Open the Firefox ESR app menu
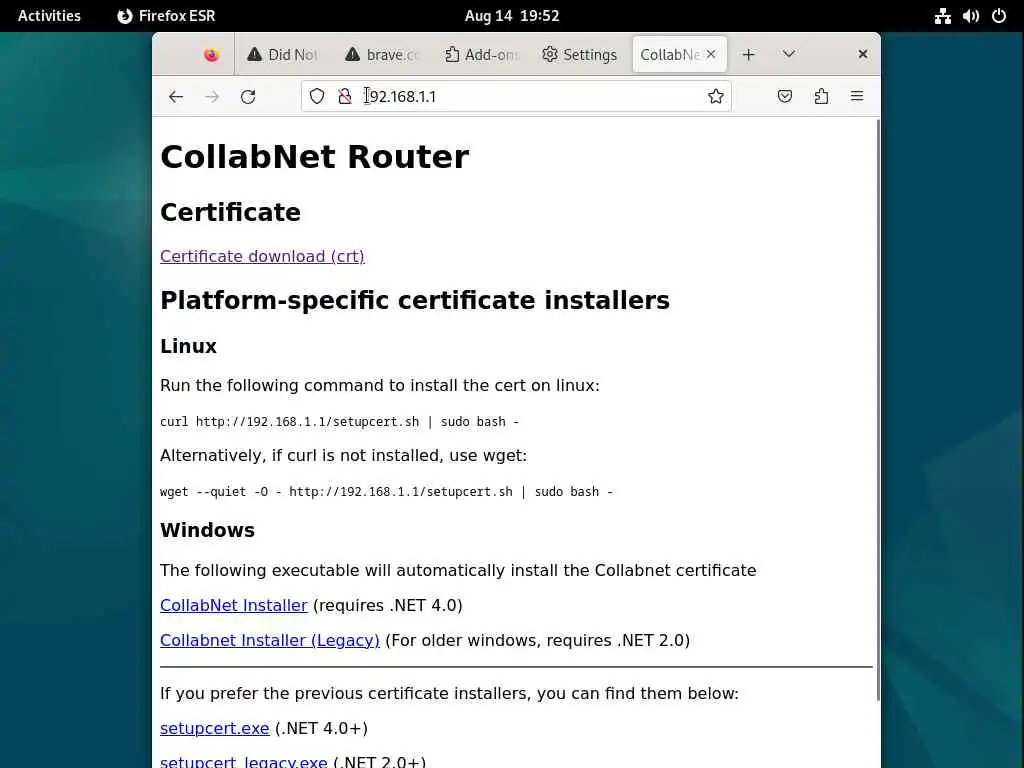 click(x=167, y=16)
